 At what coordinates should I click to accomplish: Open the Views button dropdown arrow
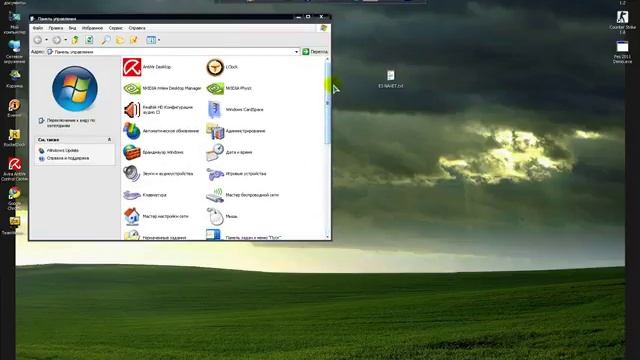[159, 40]
